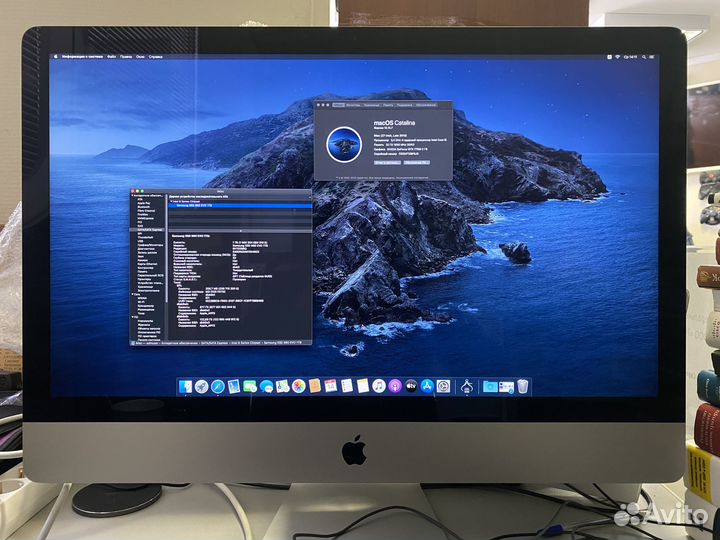Image resolution: width=720 pixels, height=540 pixels.
Task: Open Safari in the Dock
Action: [218, 386]
